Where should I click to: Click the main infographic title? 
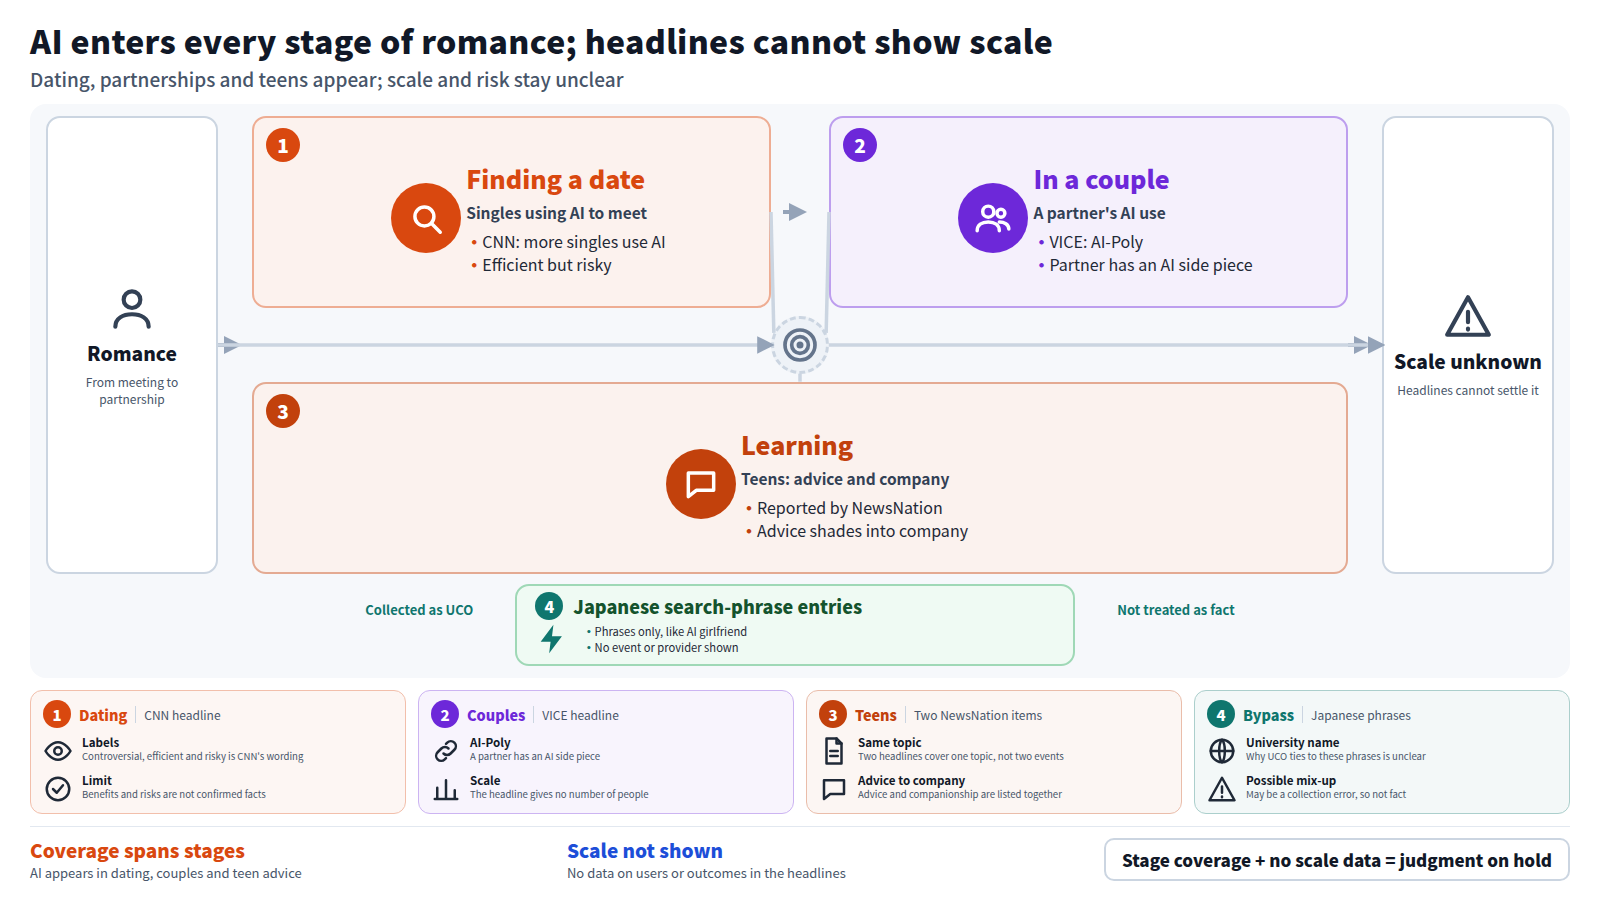(541, 42)
